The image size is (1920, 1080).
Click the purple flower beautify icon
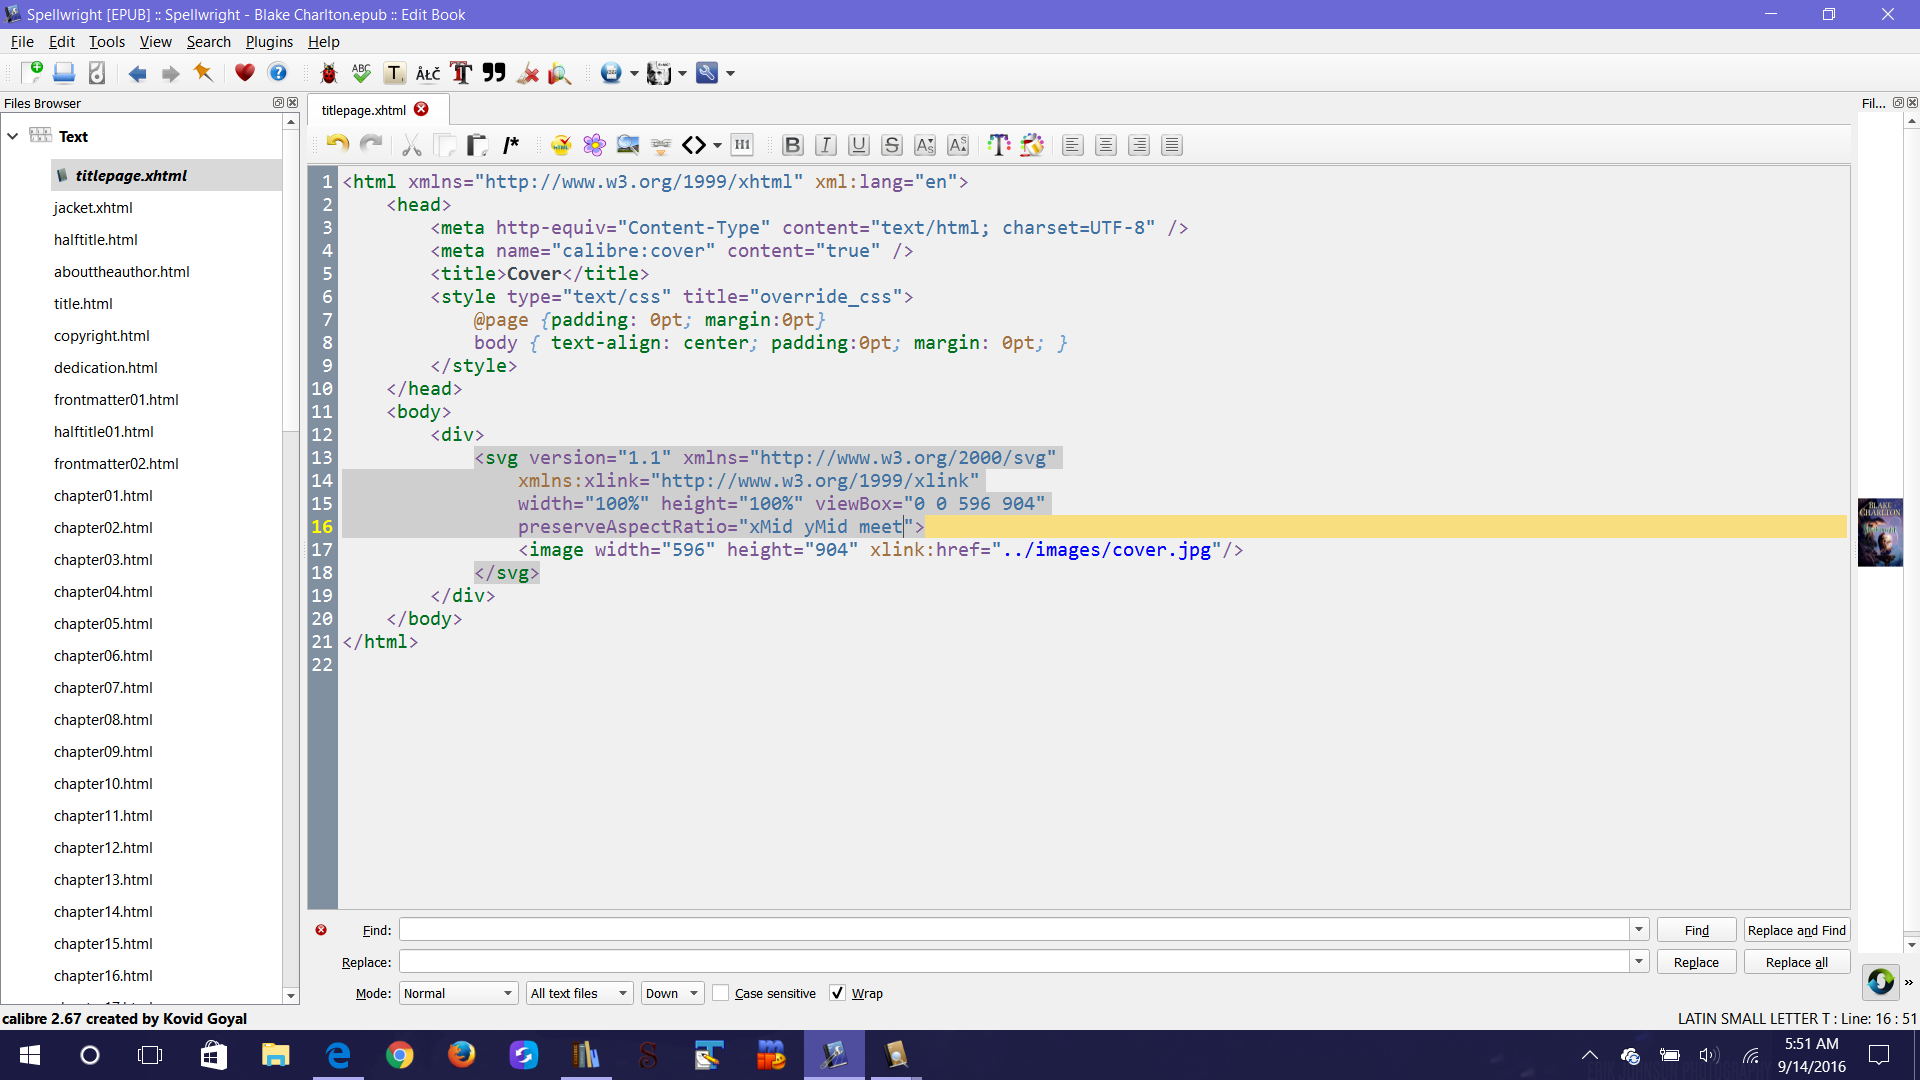click(x=594, y=145)
